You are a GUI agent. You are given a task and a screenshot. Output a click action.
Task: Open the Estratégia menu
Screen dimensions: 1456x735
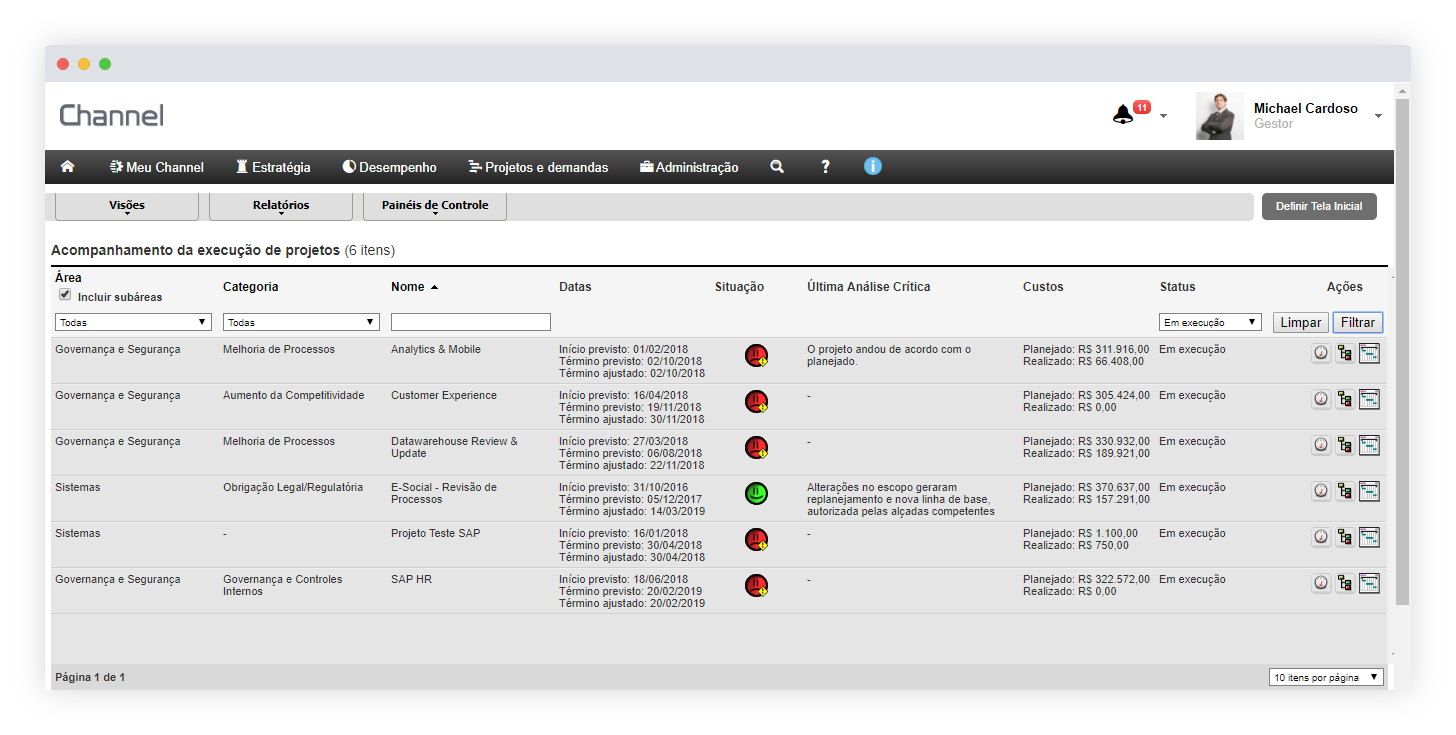click(273, 167)
